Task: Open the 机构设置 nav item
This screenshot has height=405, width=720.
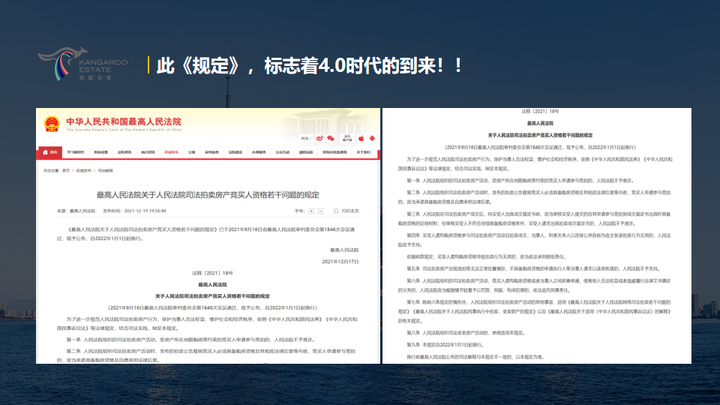Action: [101, 152]
